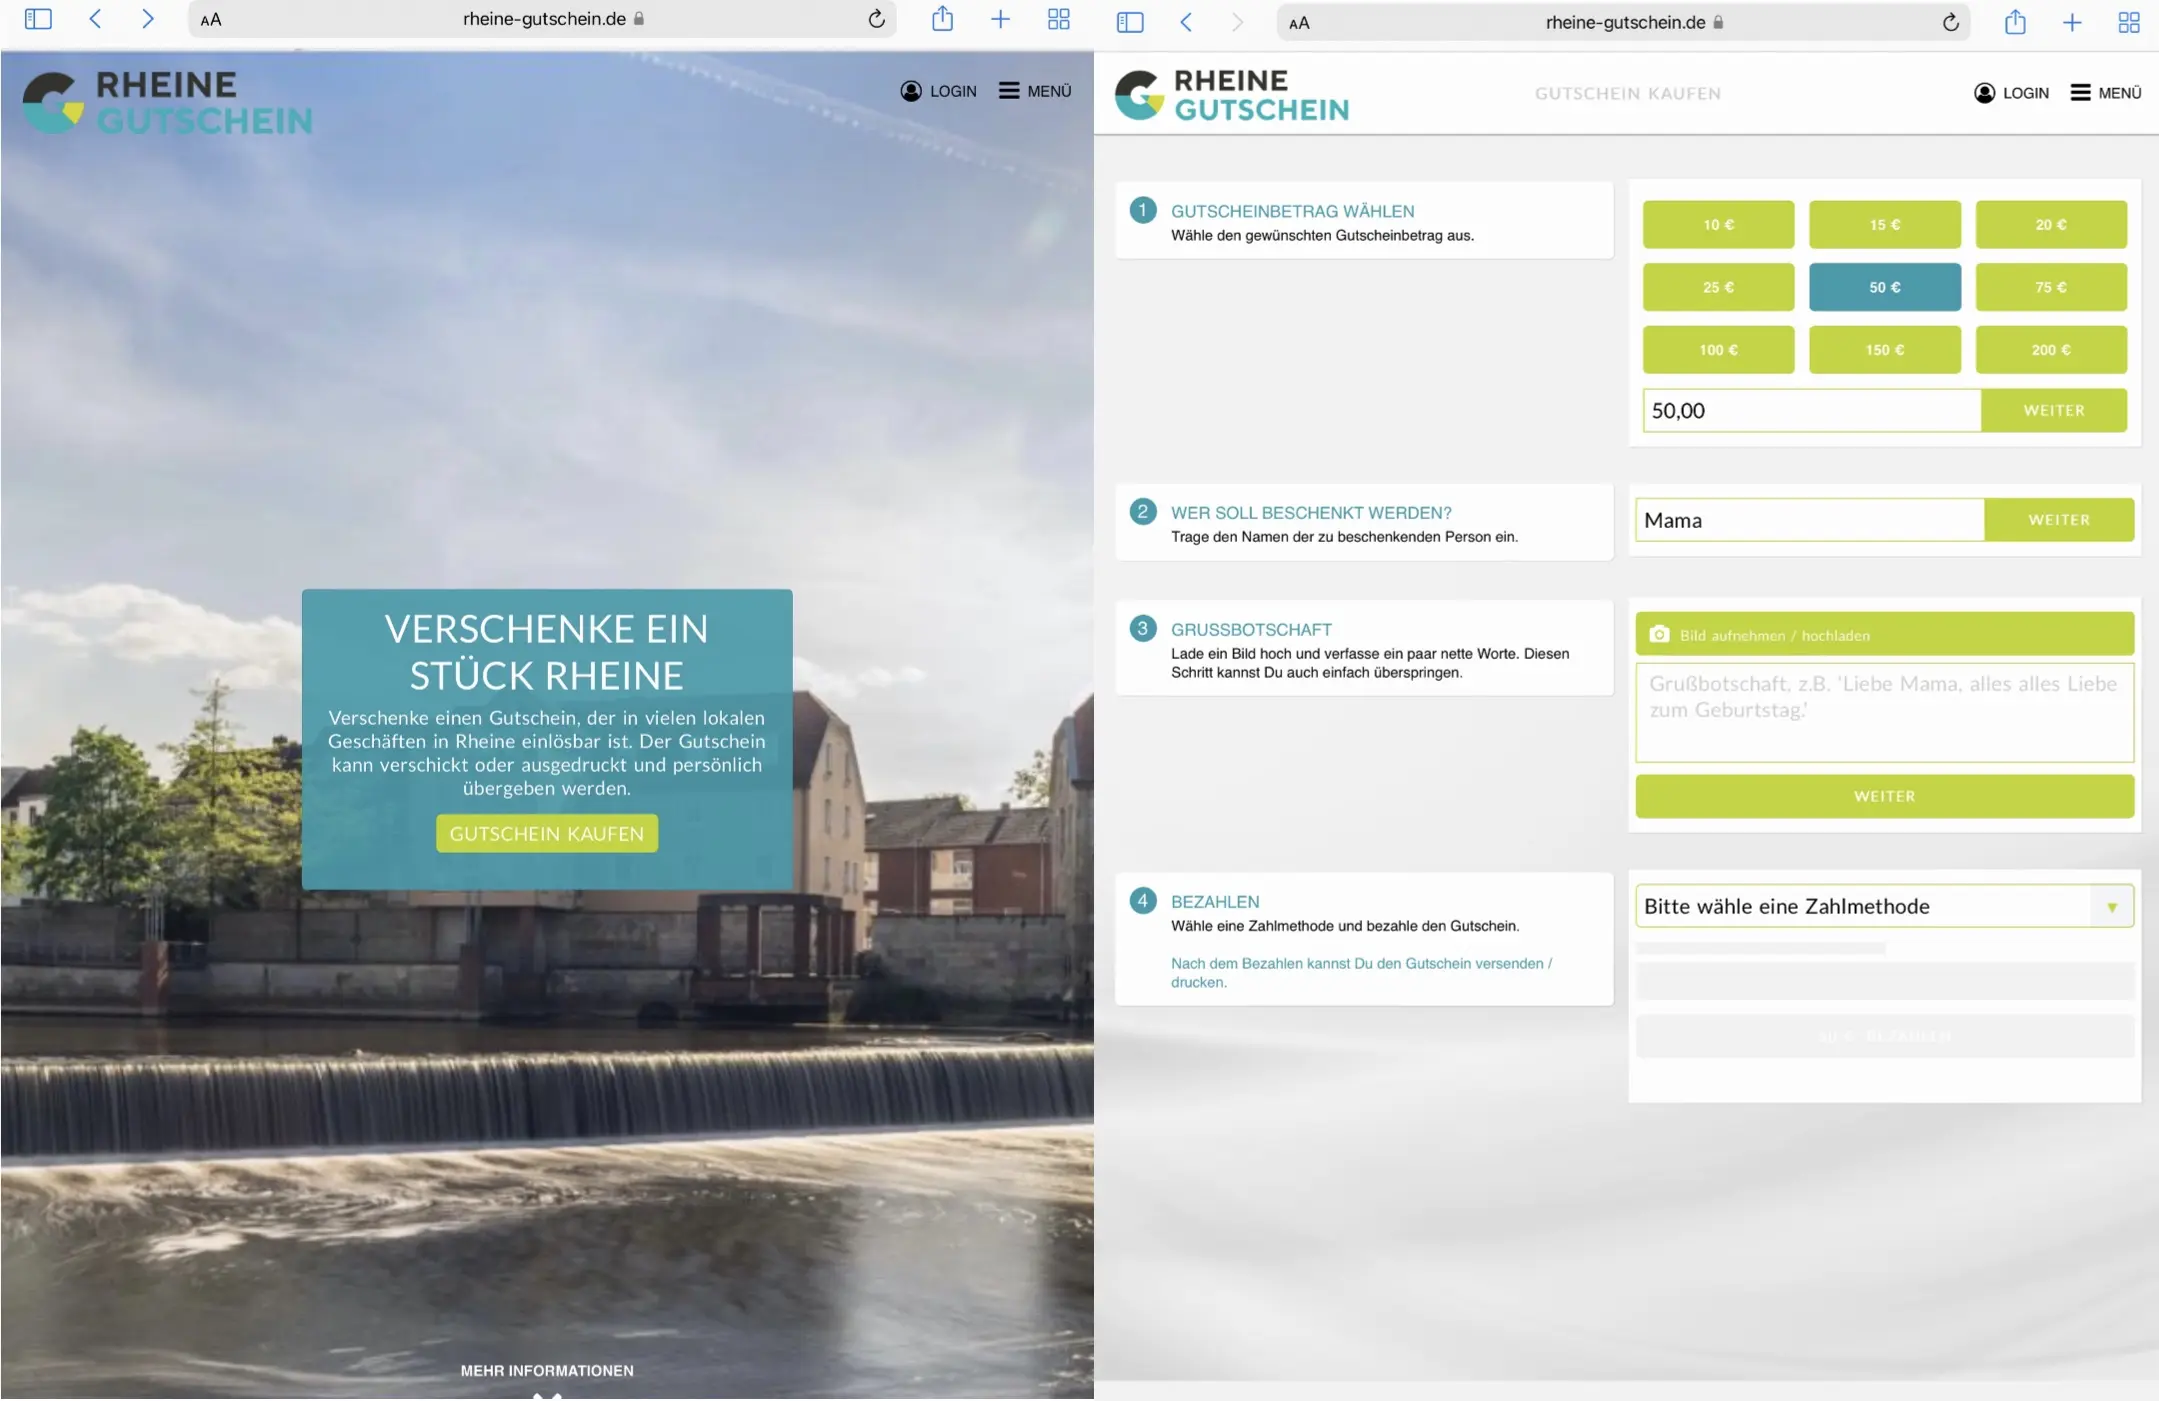
Task: Click the share icon in left browser
Action: coord(942,19)
